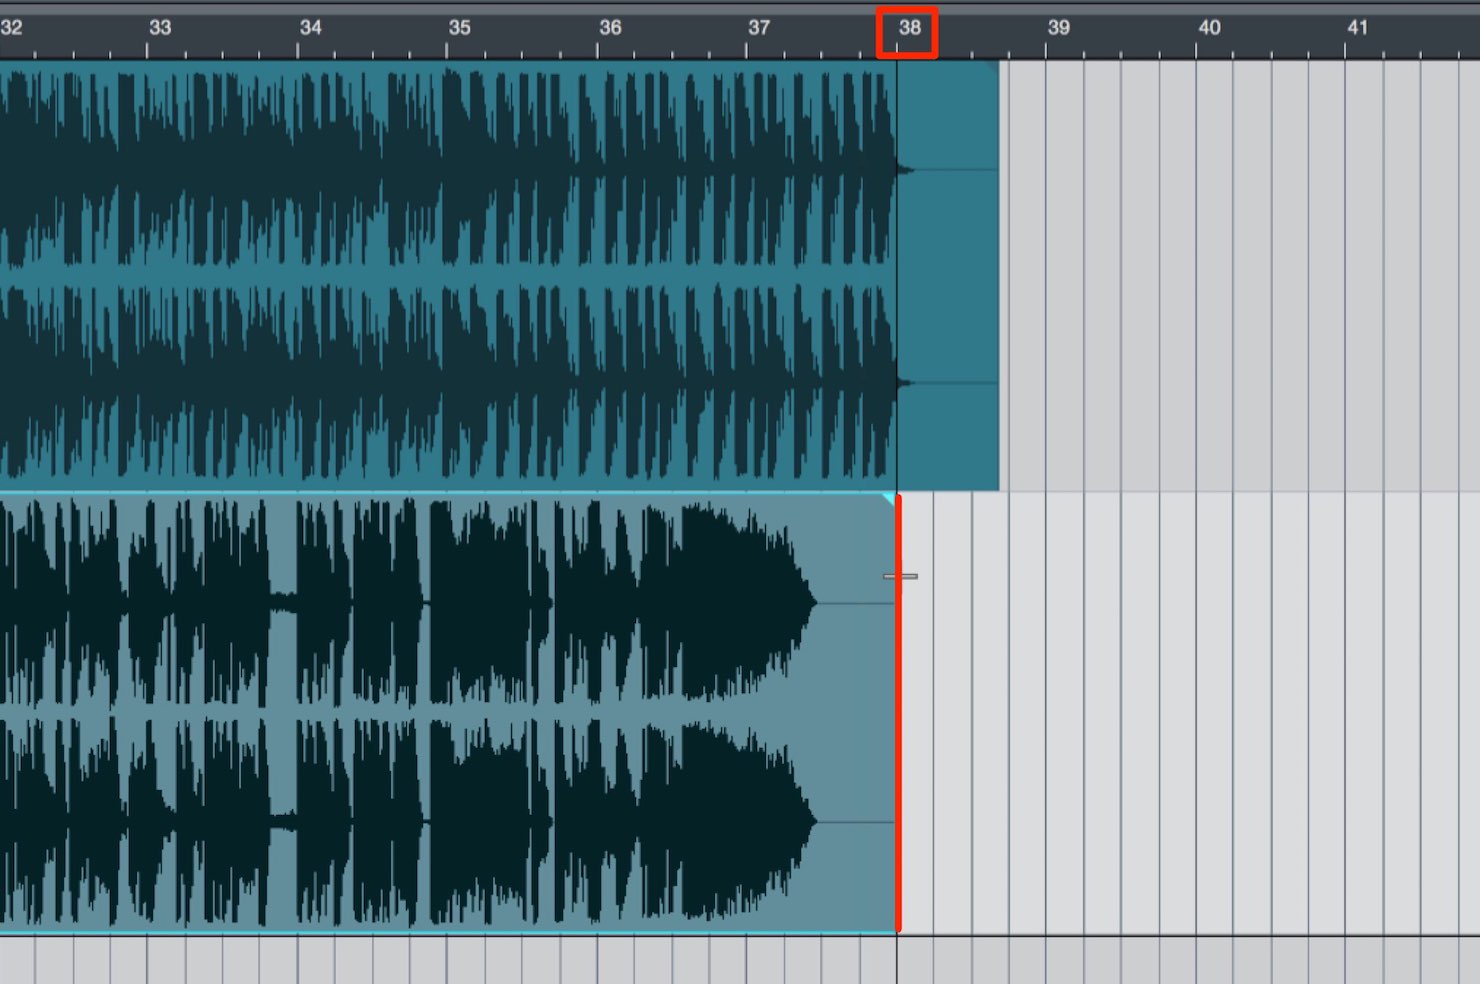Viewport: 1480px width, 984px height.
Task: Set the playhead at bar 38 on the ruler
Action: click(909, 28)
